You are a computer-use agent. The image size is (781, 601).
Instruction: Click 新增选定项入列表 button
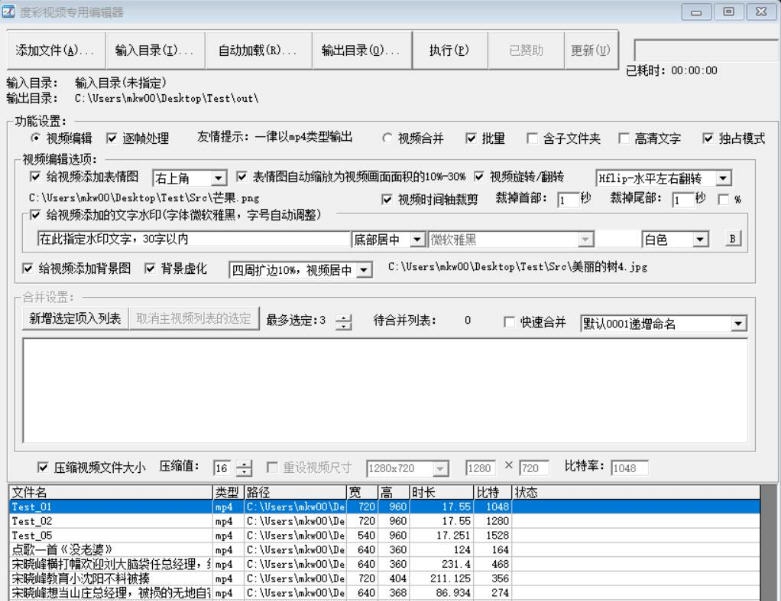75,319
